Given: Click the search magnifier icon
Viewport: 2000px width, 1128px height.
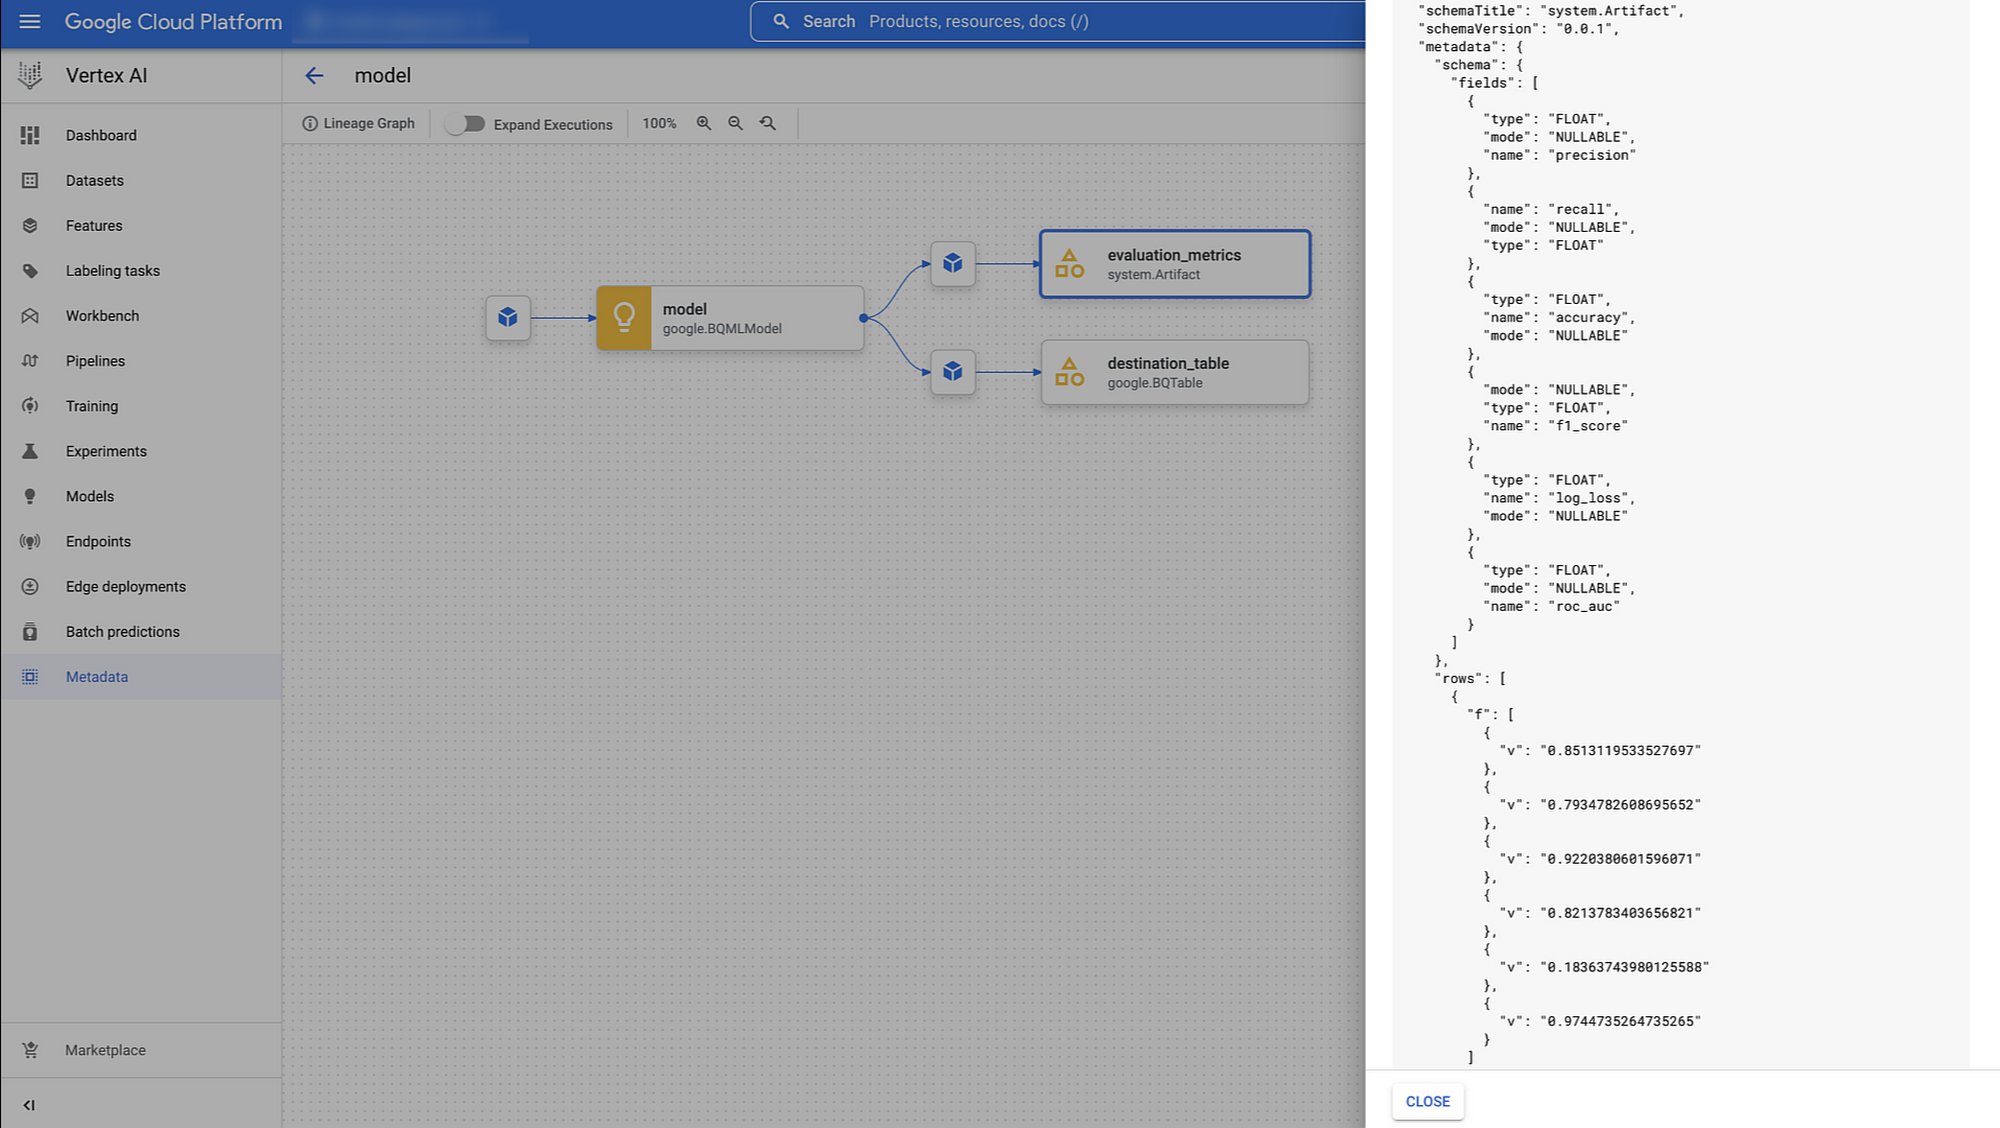Looking at the screenshot, I should (x=781, y=21).
